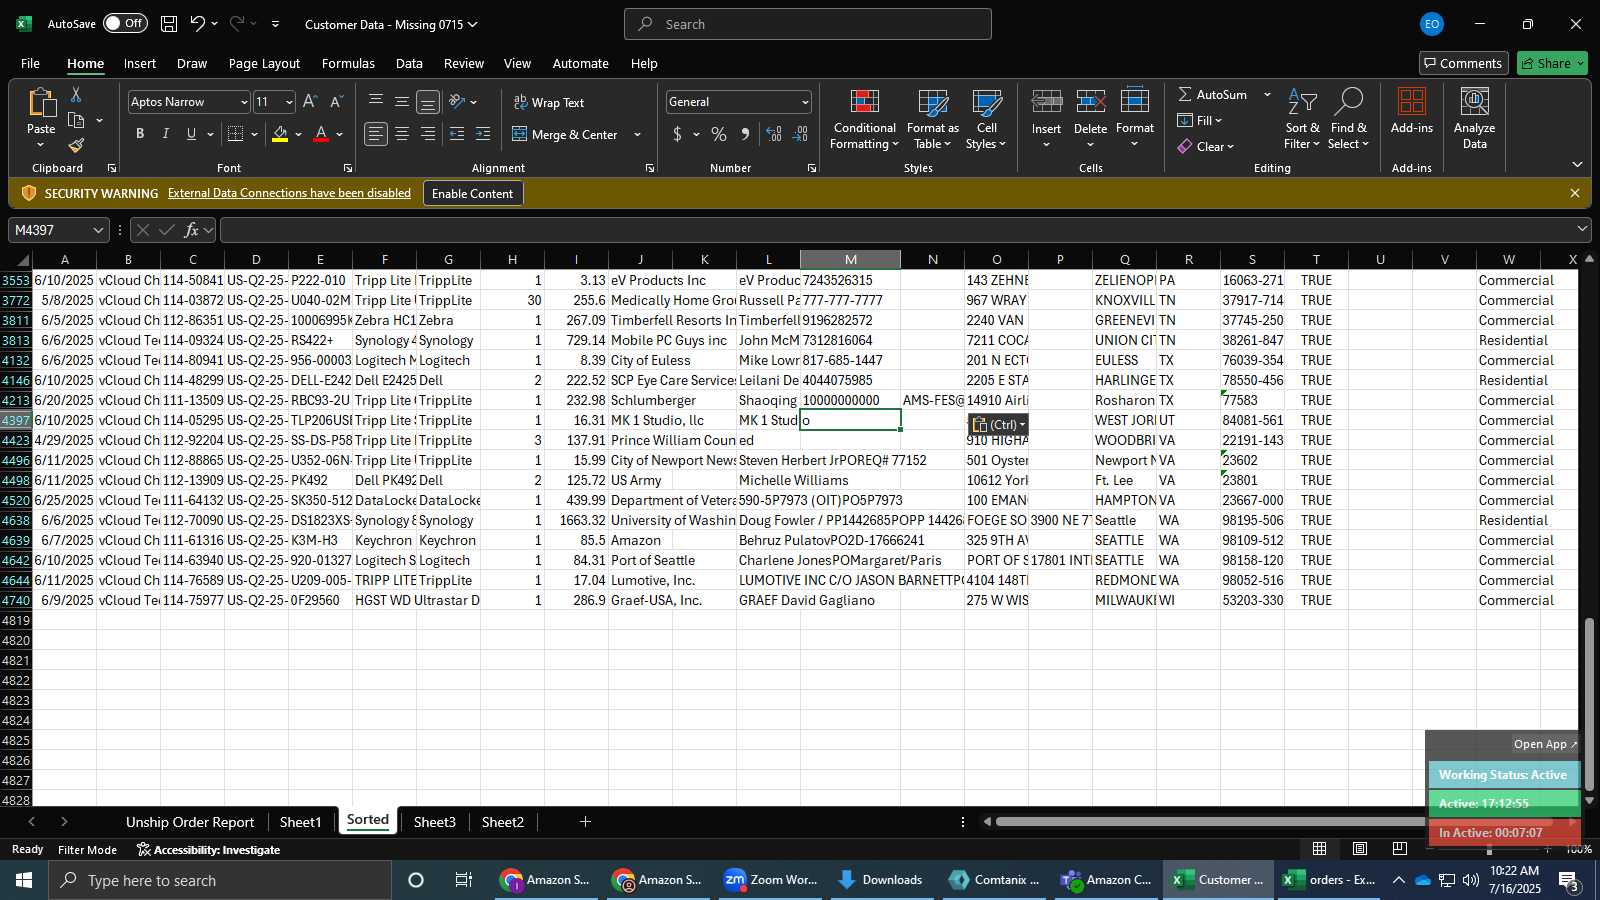This screenshot has width=1600, height=900.
Task: Open Cell Styles gallery
Action: (986, 120)
